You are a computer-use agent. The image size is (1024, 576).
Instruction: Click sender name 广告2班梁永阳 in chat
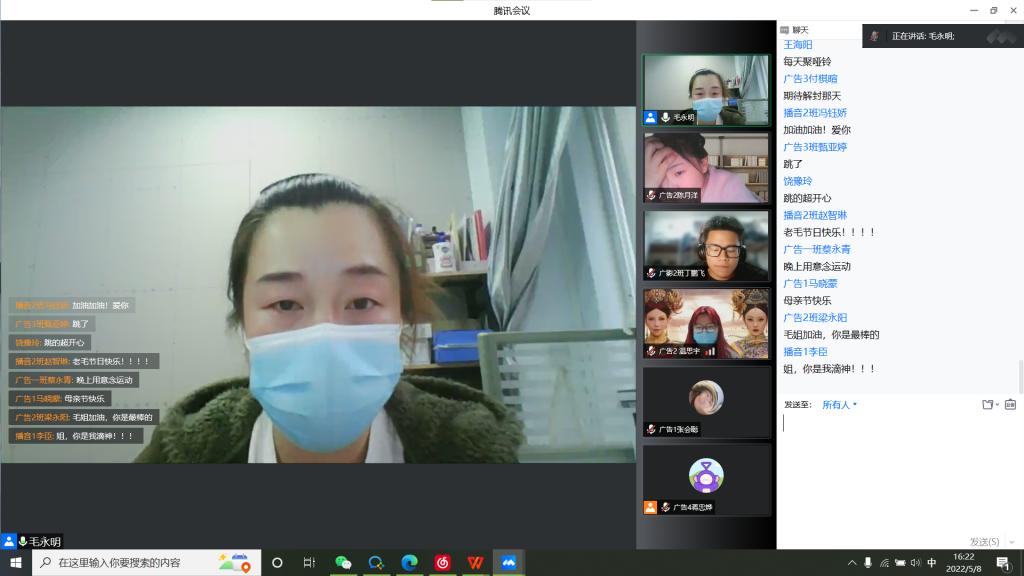815,317
